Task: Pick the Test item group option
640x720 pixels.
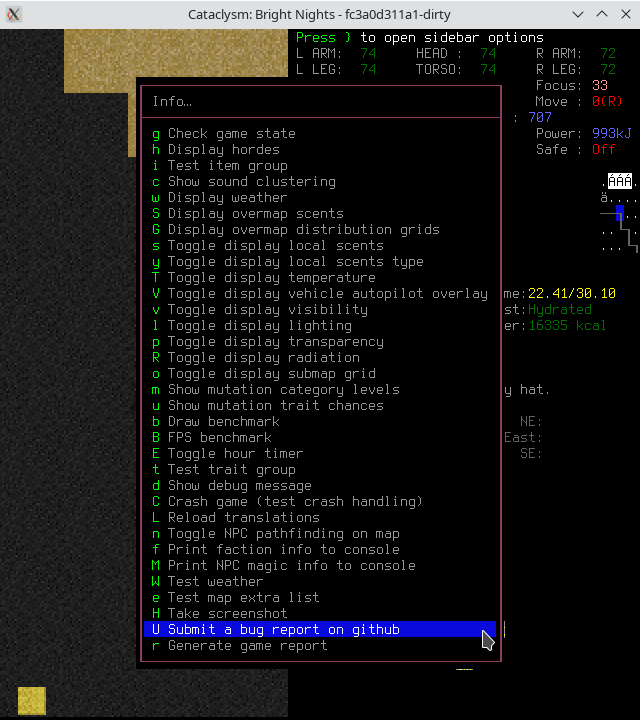Action: click(320, 166)
